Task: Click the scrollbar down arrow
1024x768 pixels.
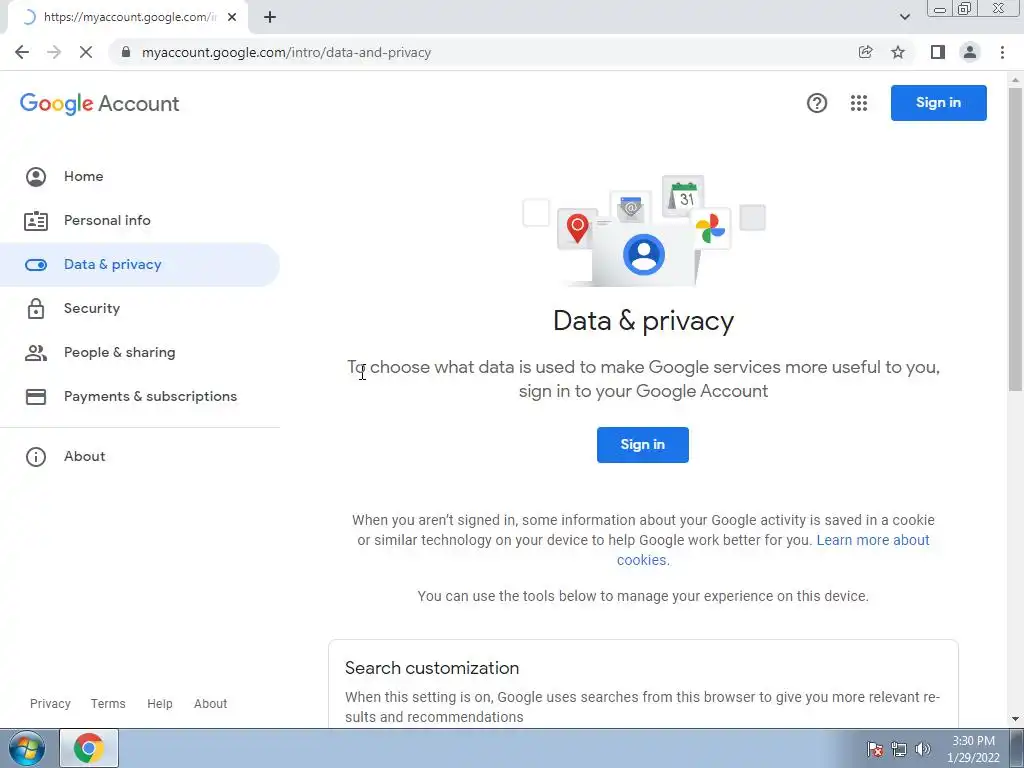Action: pos(1016,718)
